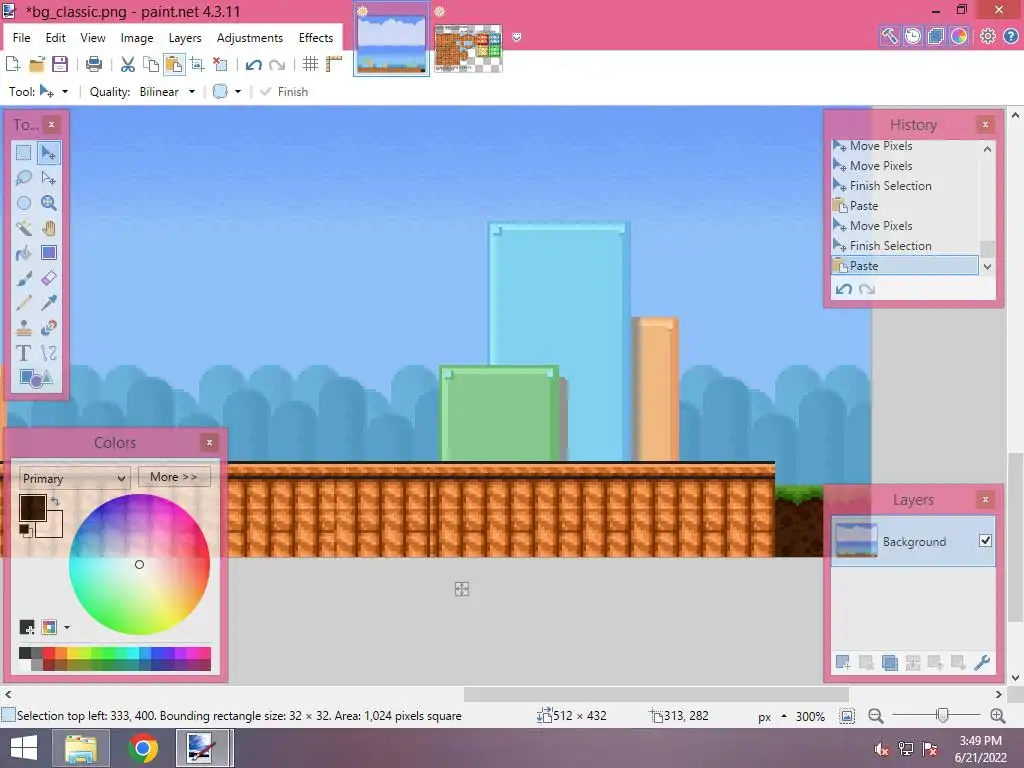Image resolution: width=1024 pixels, height=768 pixels.
Task: Add new layer in Layers panel
Action: [x=843, y=662]
